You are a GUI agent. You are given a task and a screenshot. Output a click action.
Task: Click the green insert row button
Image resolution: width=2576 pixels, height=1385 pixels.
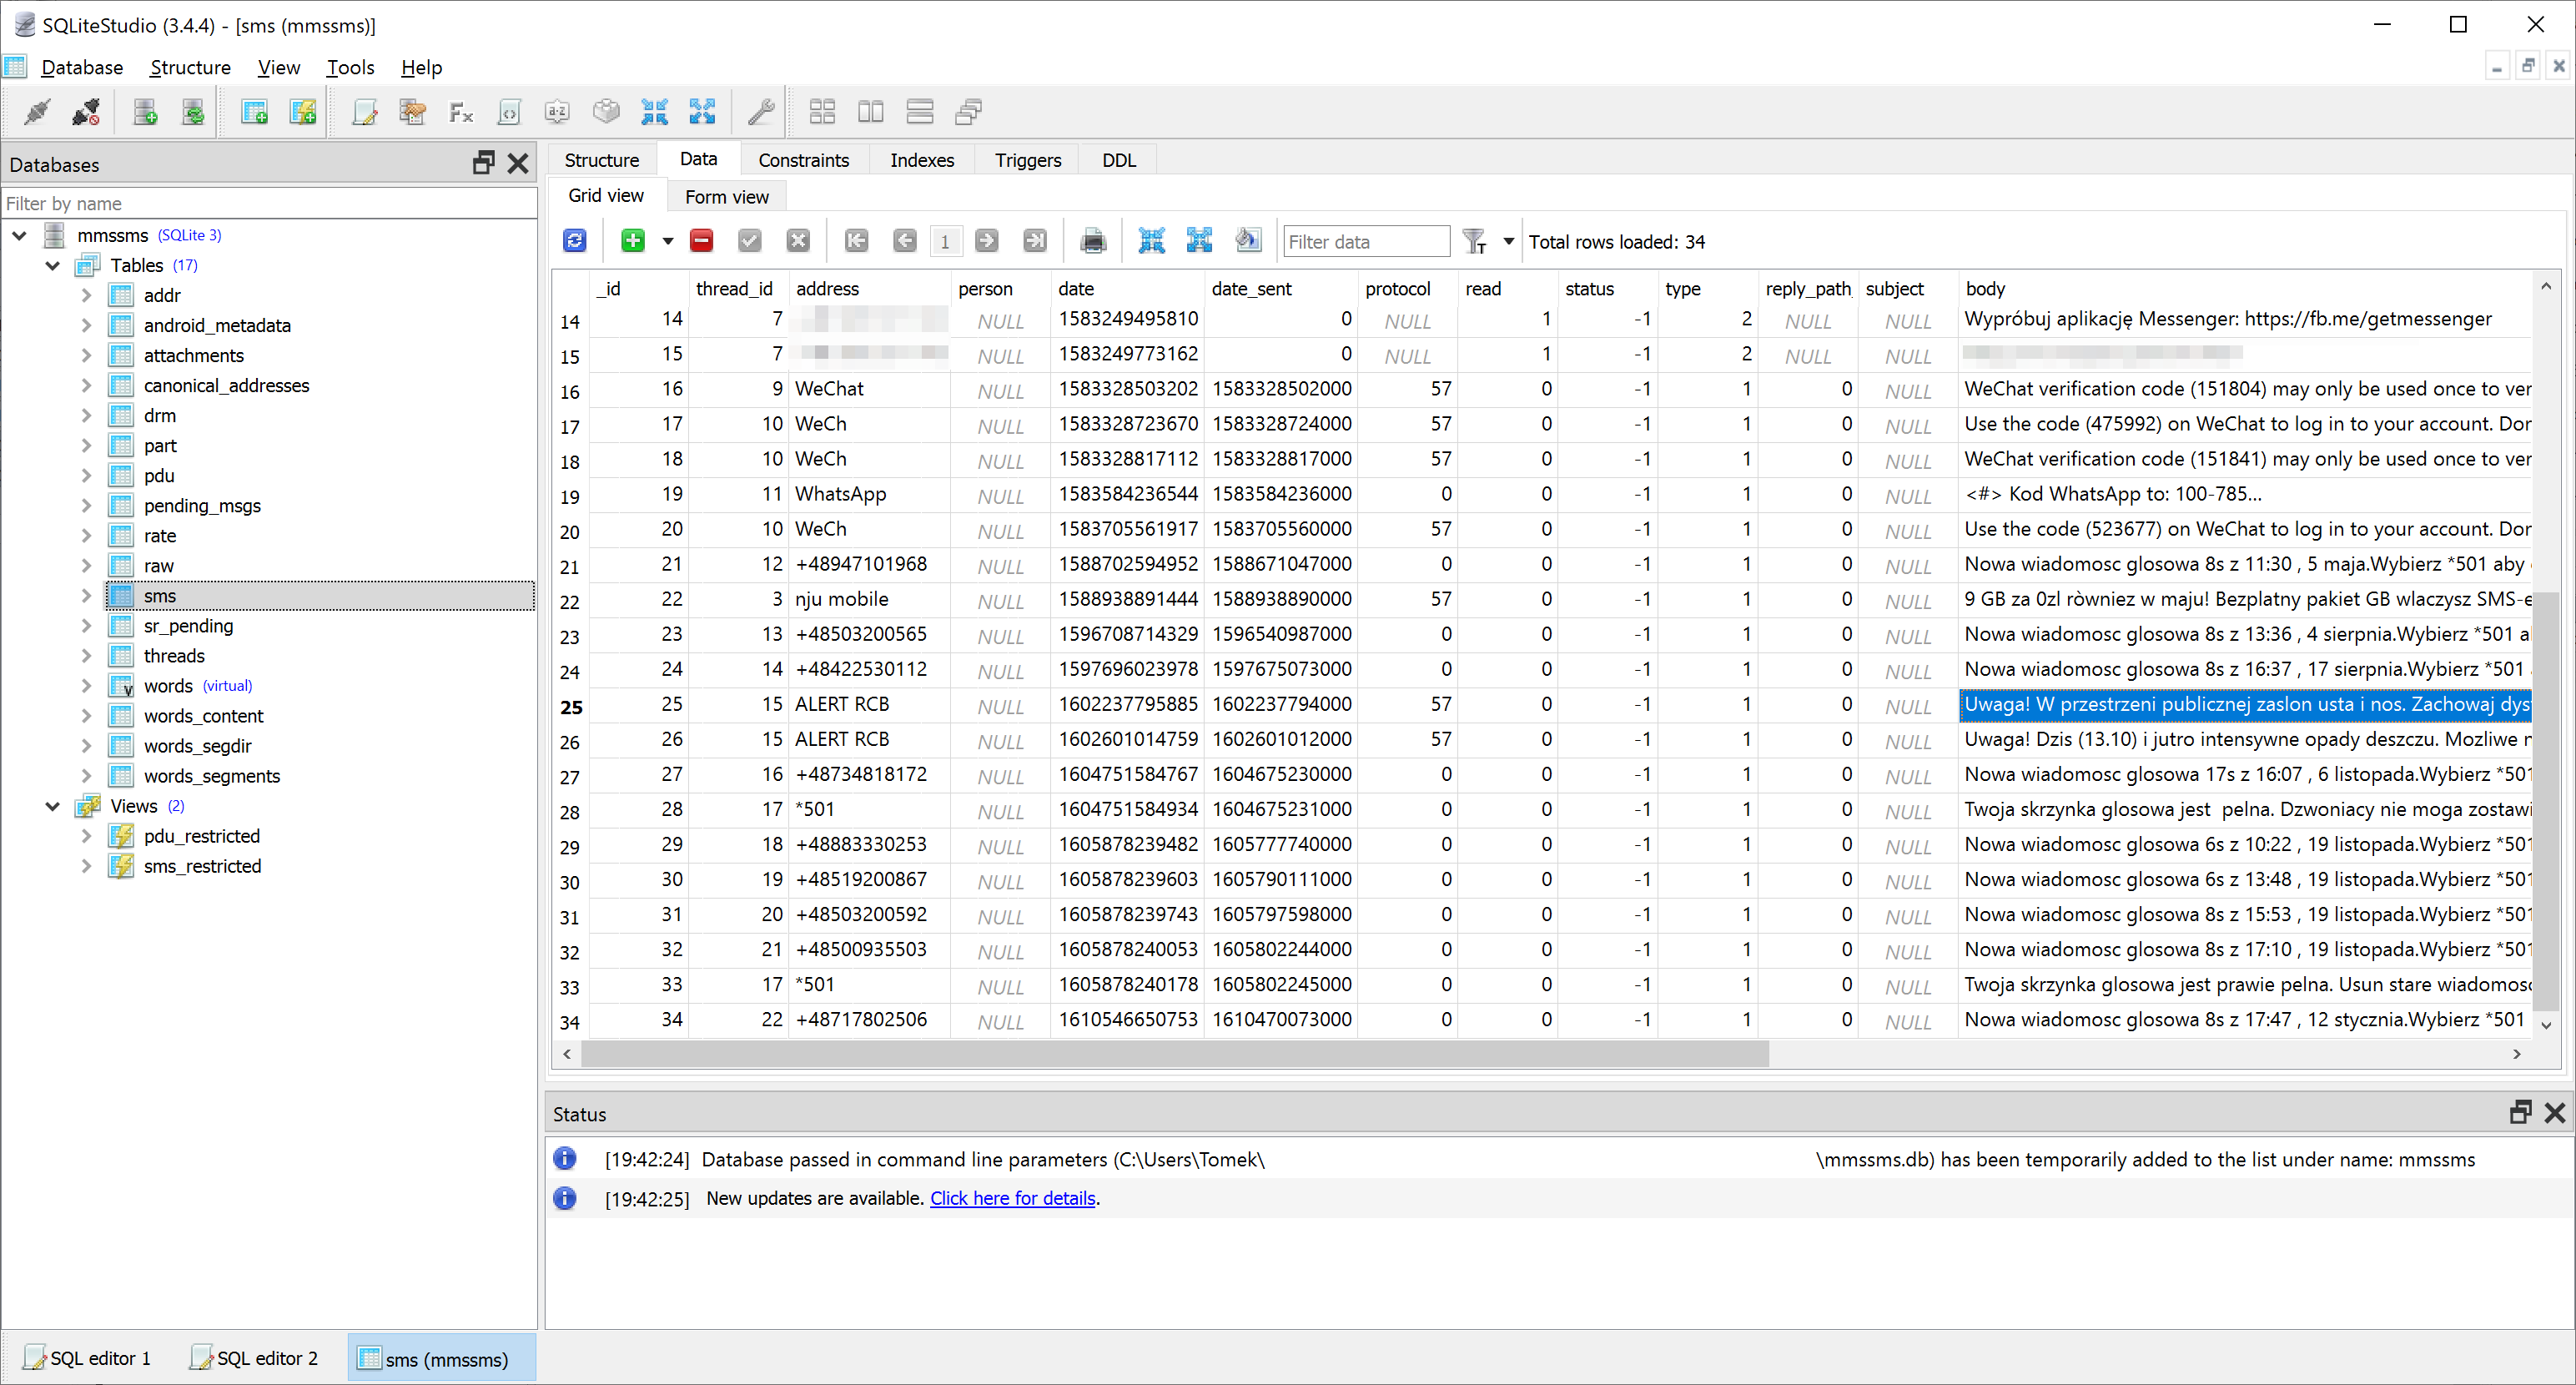632,241
